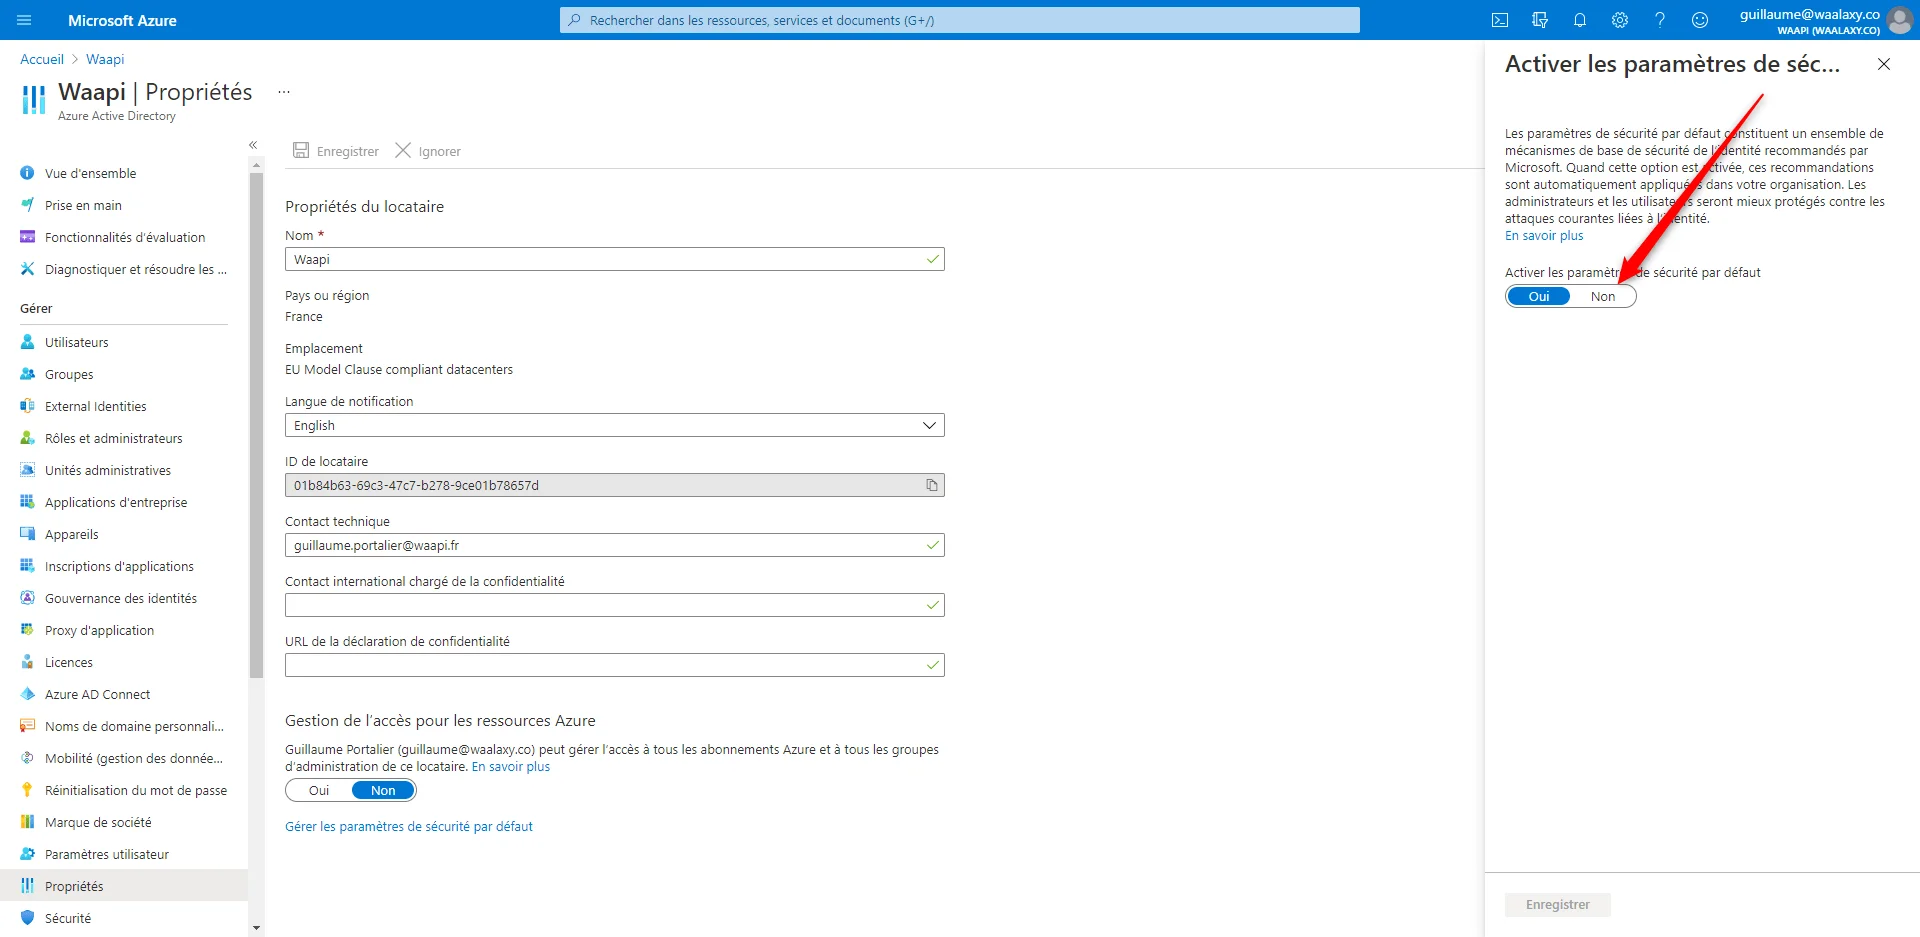Click the Gouvernance des identités icon
The height and width of the screenshot is (937, 1920).
[27, 598]
